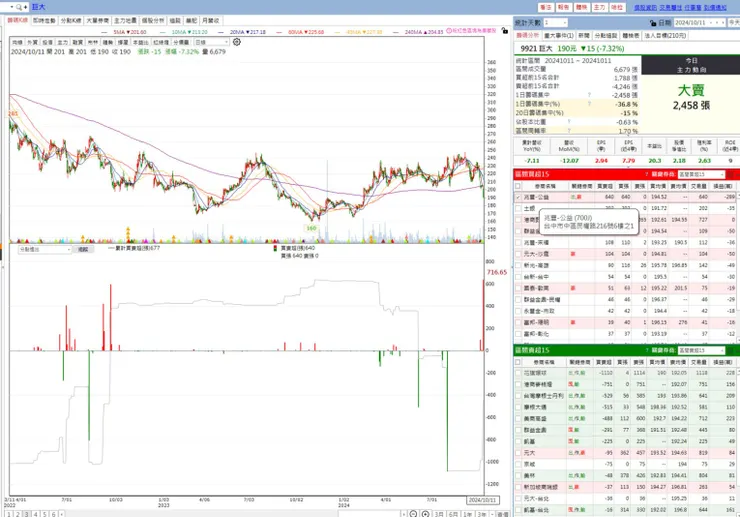Toggle 外資 overlay on the chart toolbar
The width and height of the screenshot is (740, 517).
33,42
